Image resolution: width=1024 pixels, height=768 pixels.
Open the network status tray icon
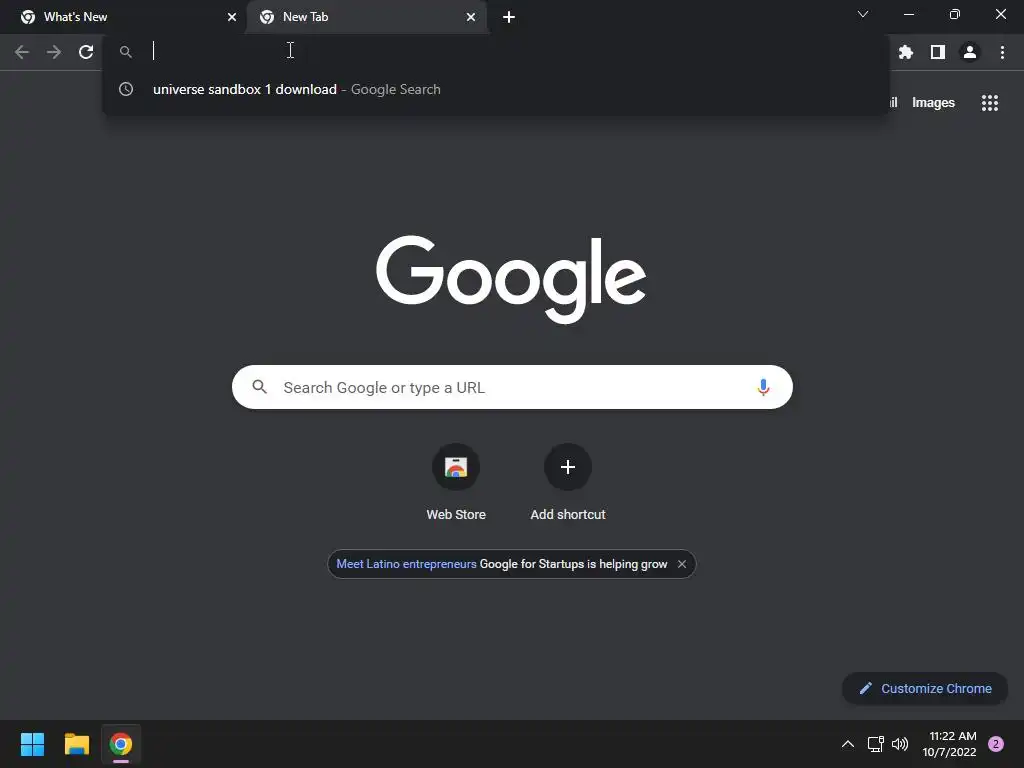pos(875,744)
